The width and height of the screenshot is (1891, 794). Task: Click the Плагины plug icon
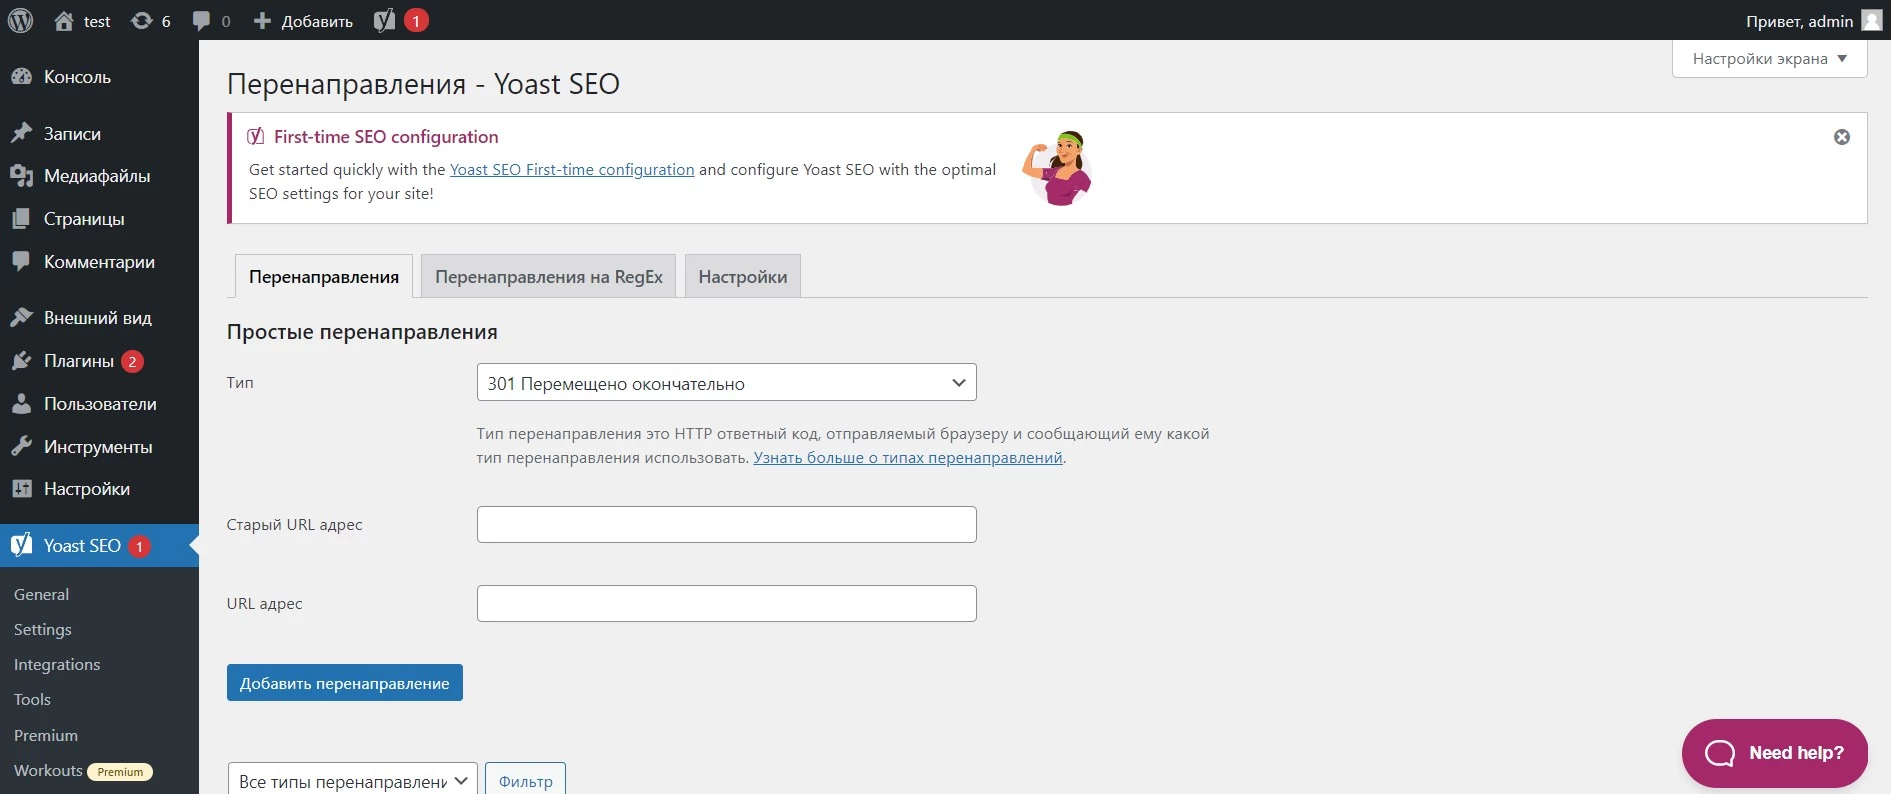coord(21,361)
